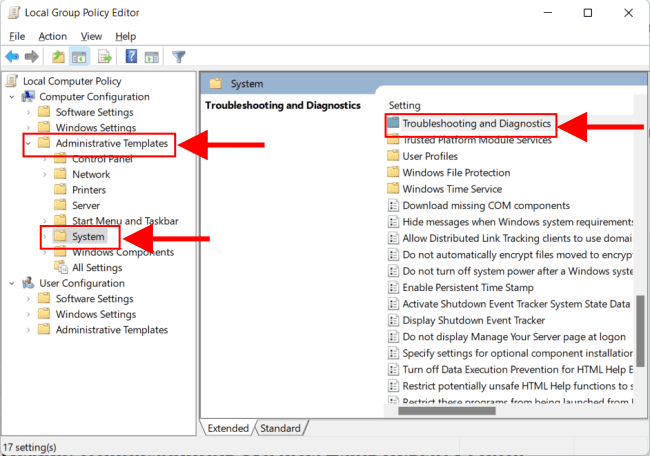Viewport: 650px width, 456px height.
Task: Select Restrict potentially unsafe HTML Help functions
Action: 517,386
